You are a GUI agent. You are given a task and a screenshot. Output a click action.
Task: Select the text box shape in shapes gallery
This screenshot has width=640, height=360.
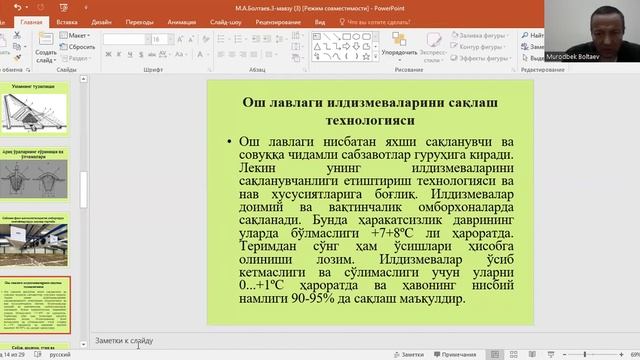(317, 37)
